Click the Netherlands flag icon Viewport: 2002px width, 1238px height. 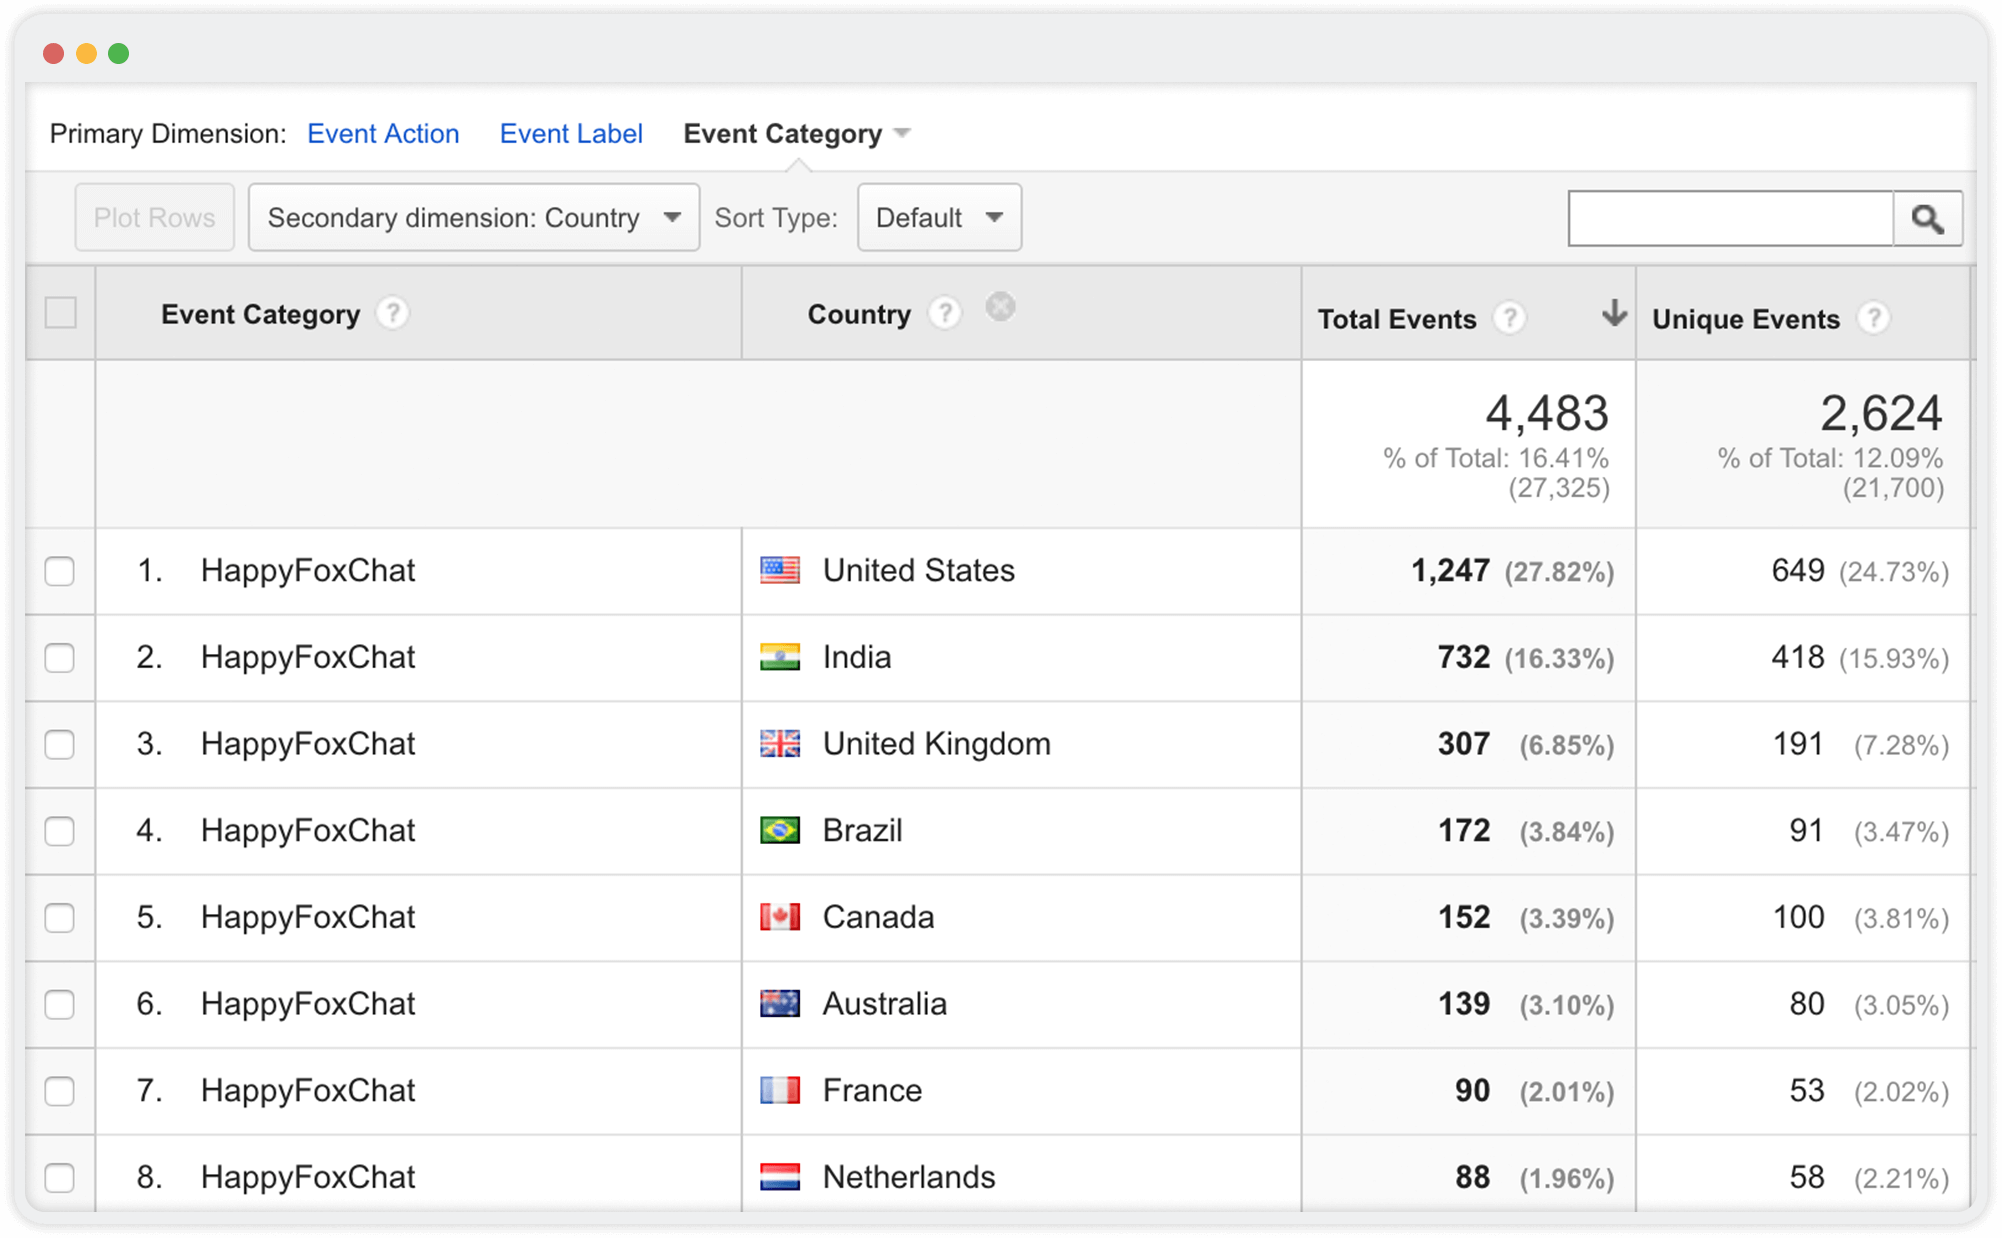pos(780,1177)
